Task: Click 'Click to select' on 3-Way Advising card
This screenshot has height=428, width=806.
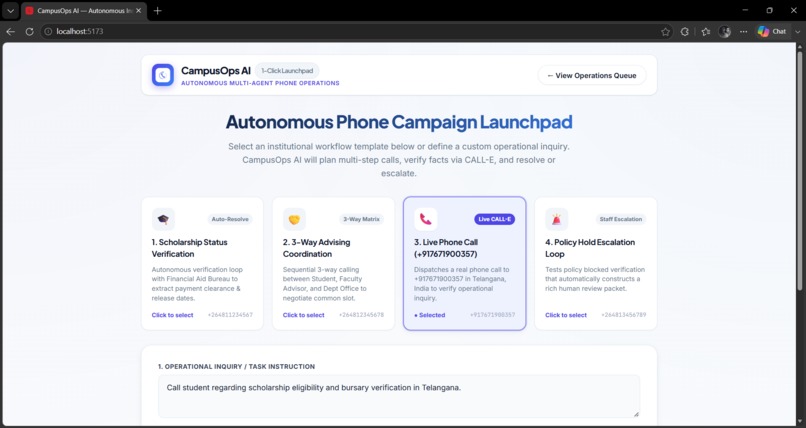Action: (303, 315)
